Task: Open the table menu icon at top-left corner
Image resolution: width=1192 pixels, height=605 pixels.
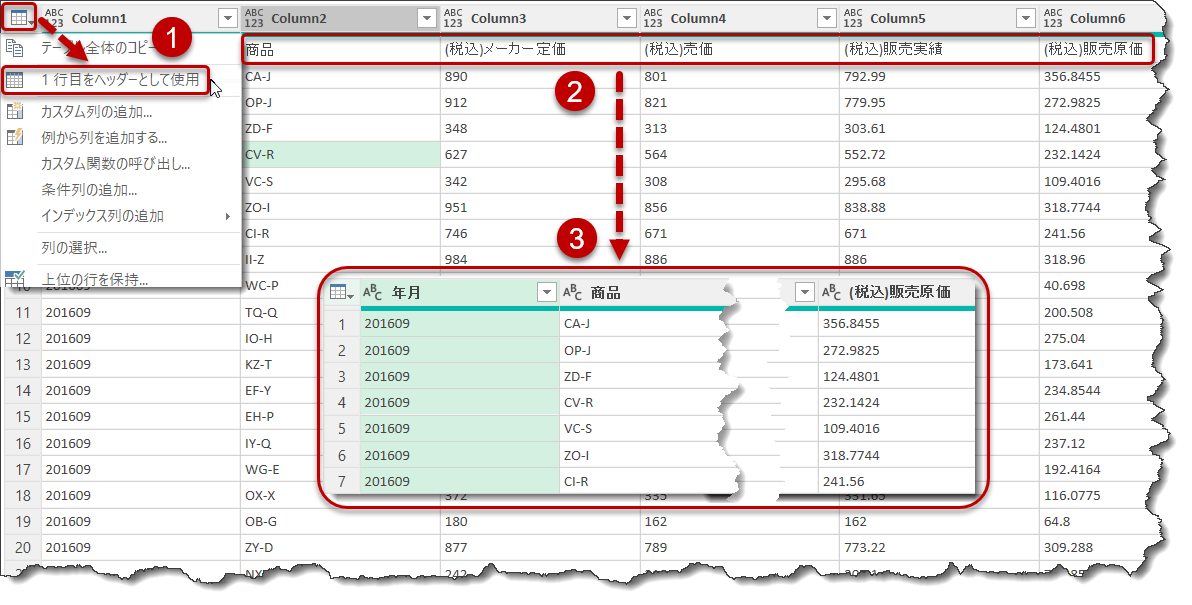Action: pos(19,17)
